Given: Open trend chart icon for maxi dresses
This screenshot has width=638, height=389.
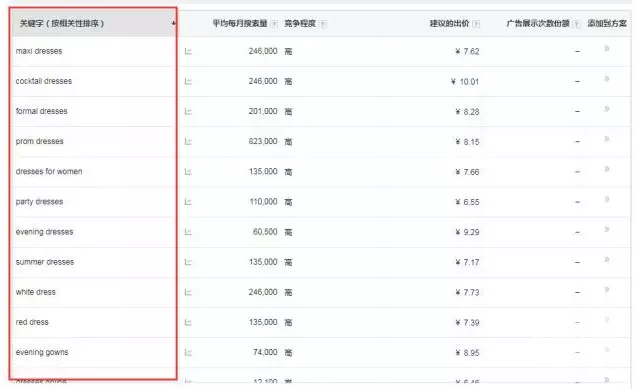Looking at the screenshot, I should 188,51.
